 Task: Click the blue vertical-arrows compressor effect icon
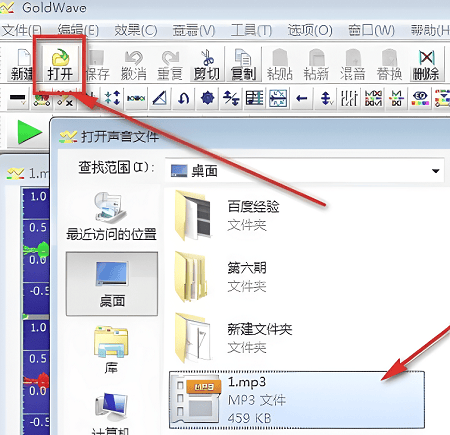tap(112, 98)
